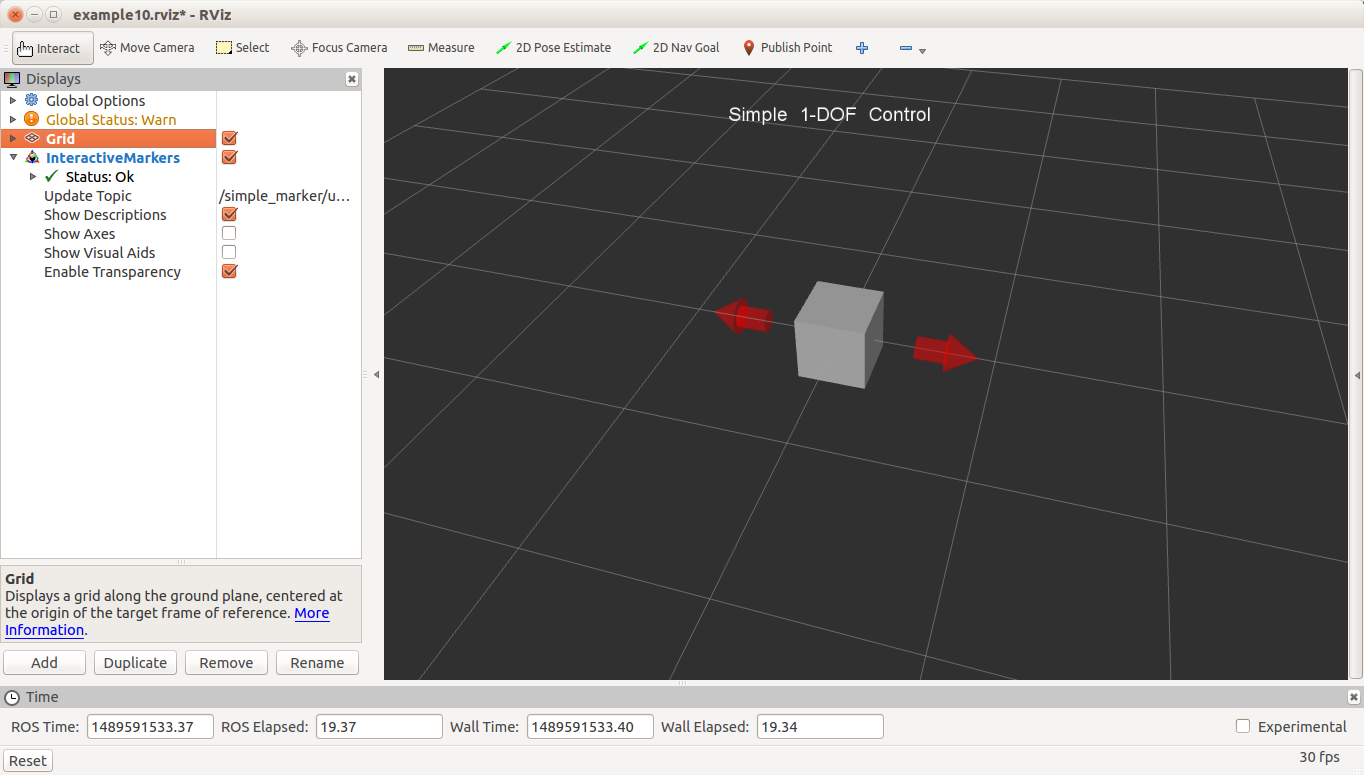Click the Time panel clock icon

[13, 697]
